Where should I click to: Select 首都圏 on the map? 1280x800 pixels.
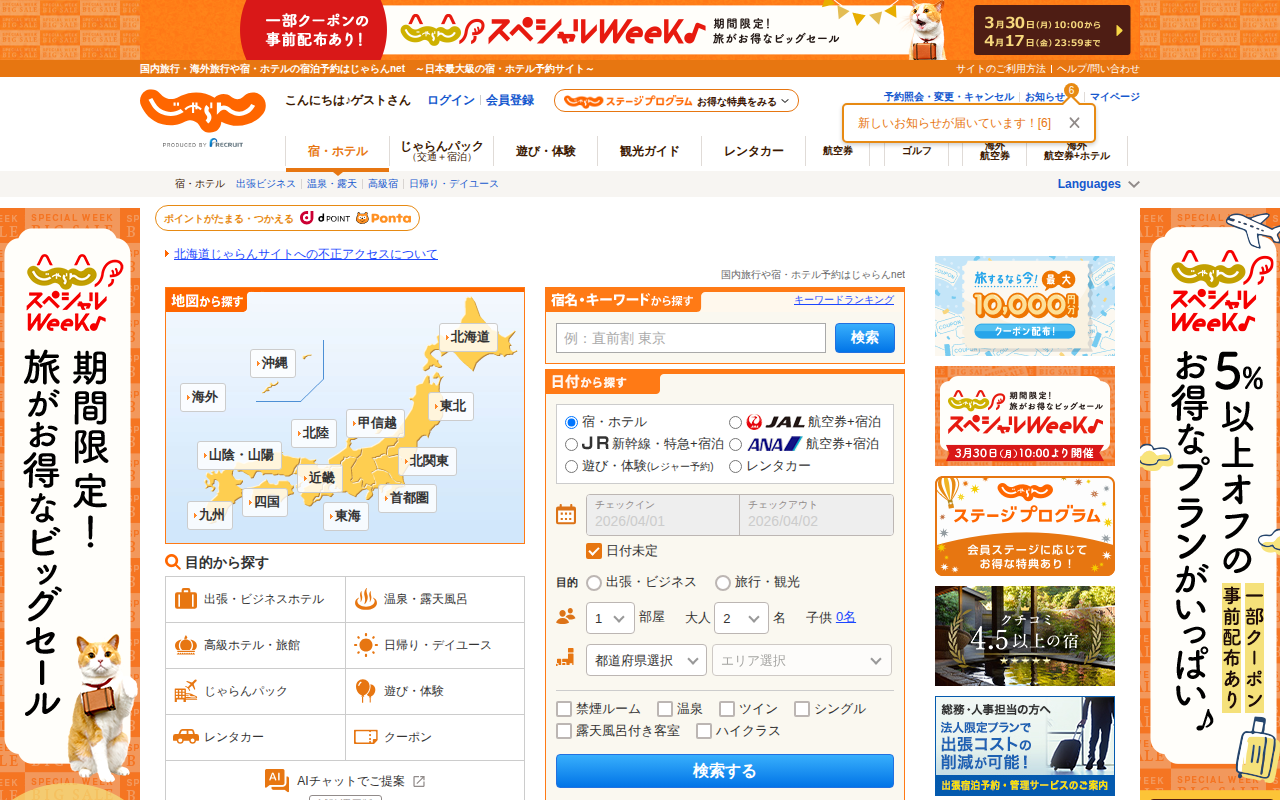(407, 498)
